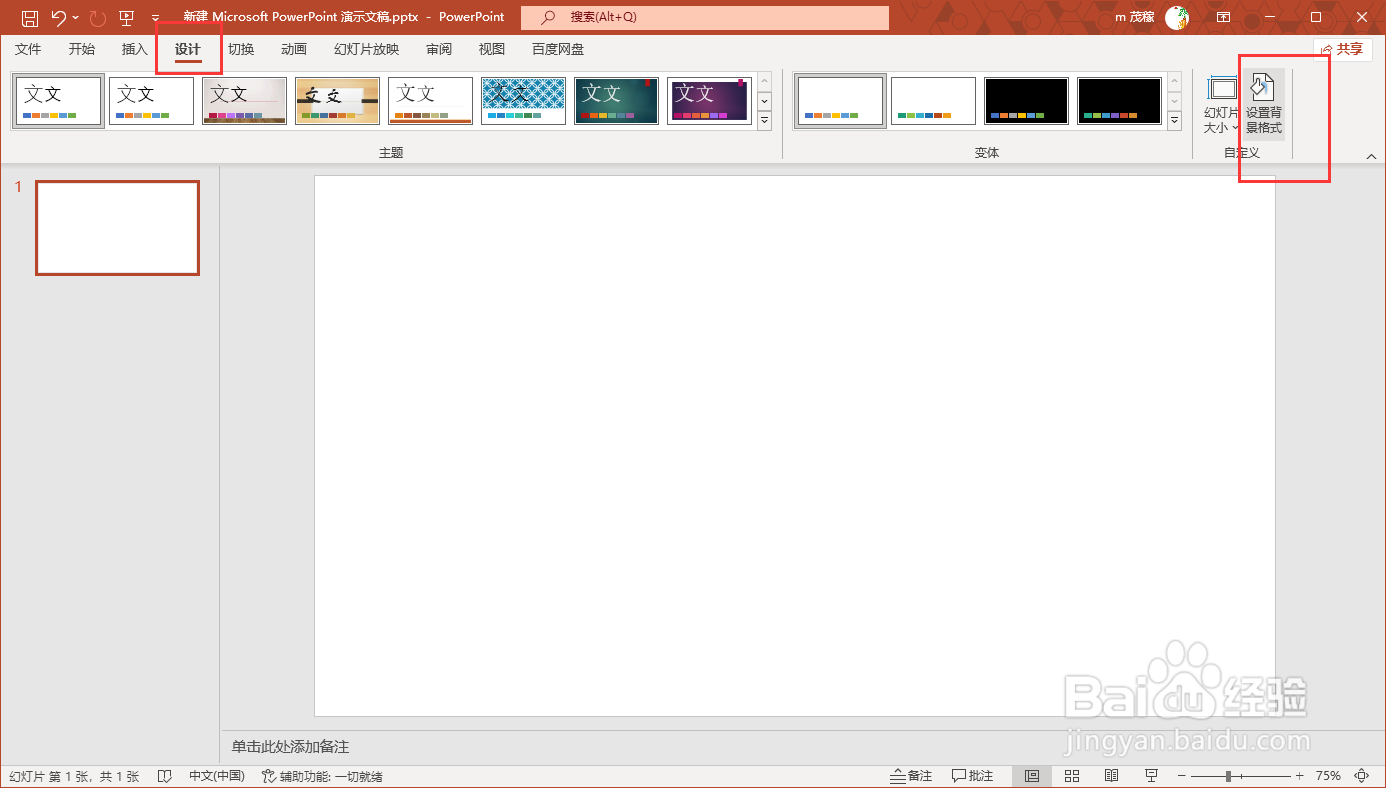Click the user account avatar
This screenshot has width=1386, height=788.
point(1177,17)
